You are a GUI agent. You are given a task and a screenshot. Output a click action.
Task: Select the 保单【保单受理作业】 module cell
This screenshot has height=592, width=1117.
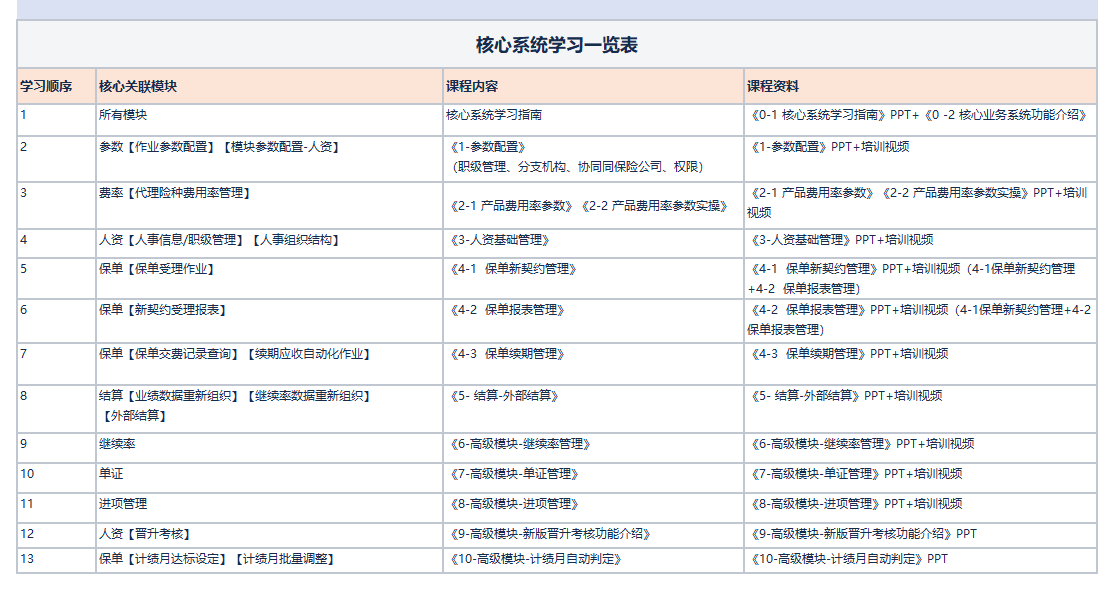tap(156, 269)
